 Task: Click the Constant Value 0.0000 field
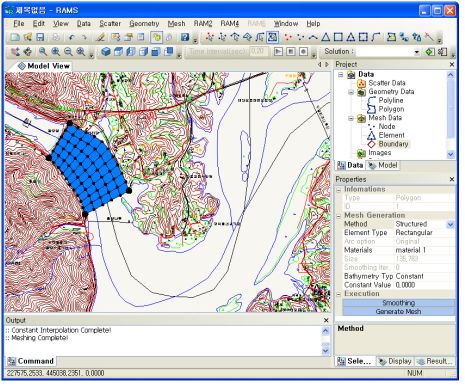tap(424, 285)
